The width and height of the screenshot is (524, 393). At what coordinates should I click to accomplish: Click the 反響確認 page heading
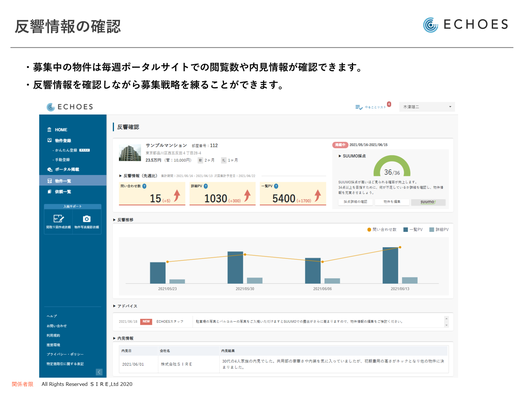coord(128,127)
